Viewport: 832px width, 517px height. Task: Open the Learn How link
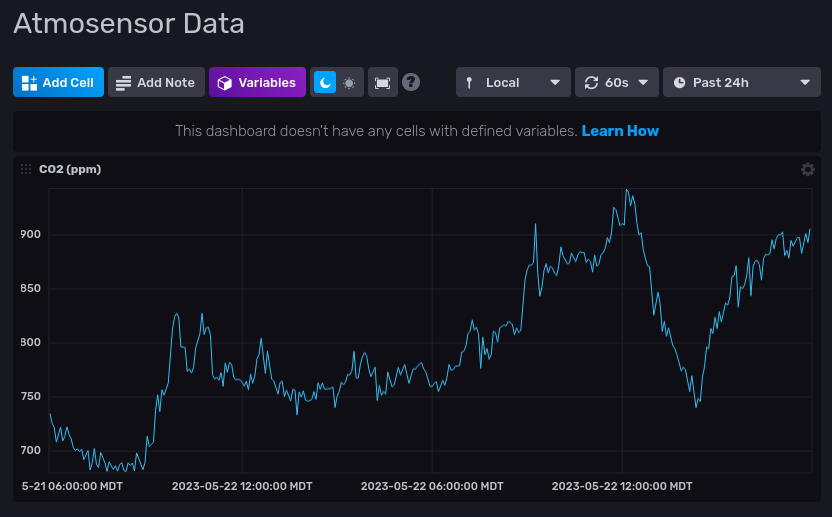[x=620, y=131]
